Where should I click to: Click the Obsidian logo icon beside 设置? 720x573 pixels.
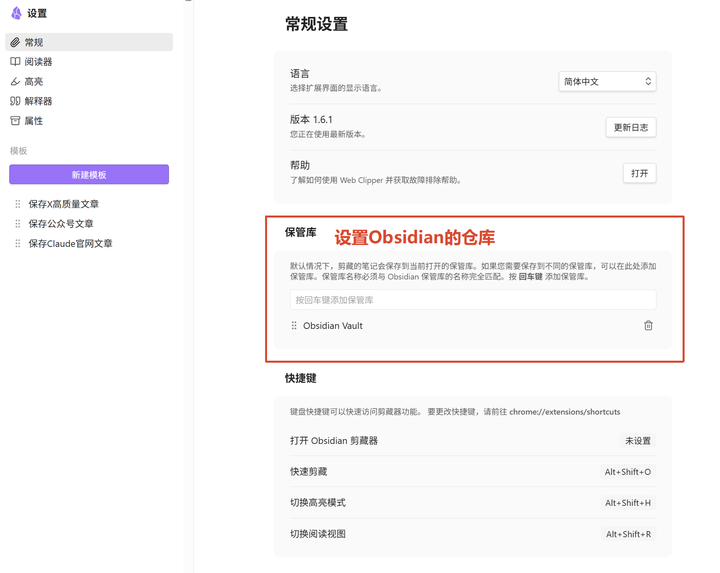(16, 13)
